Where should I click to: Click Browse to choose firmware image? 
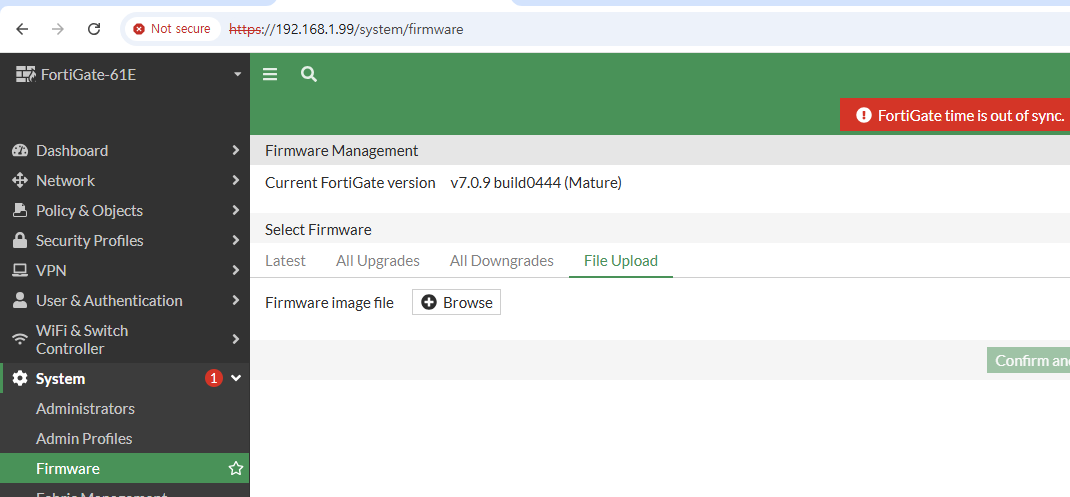tap(457, 302)
